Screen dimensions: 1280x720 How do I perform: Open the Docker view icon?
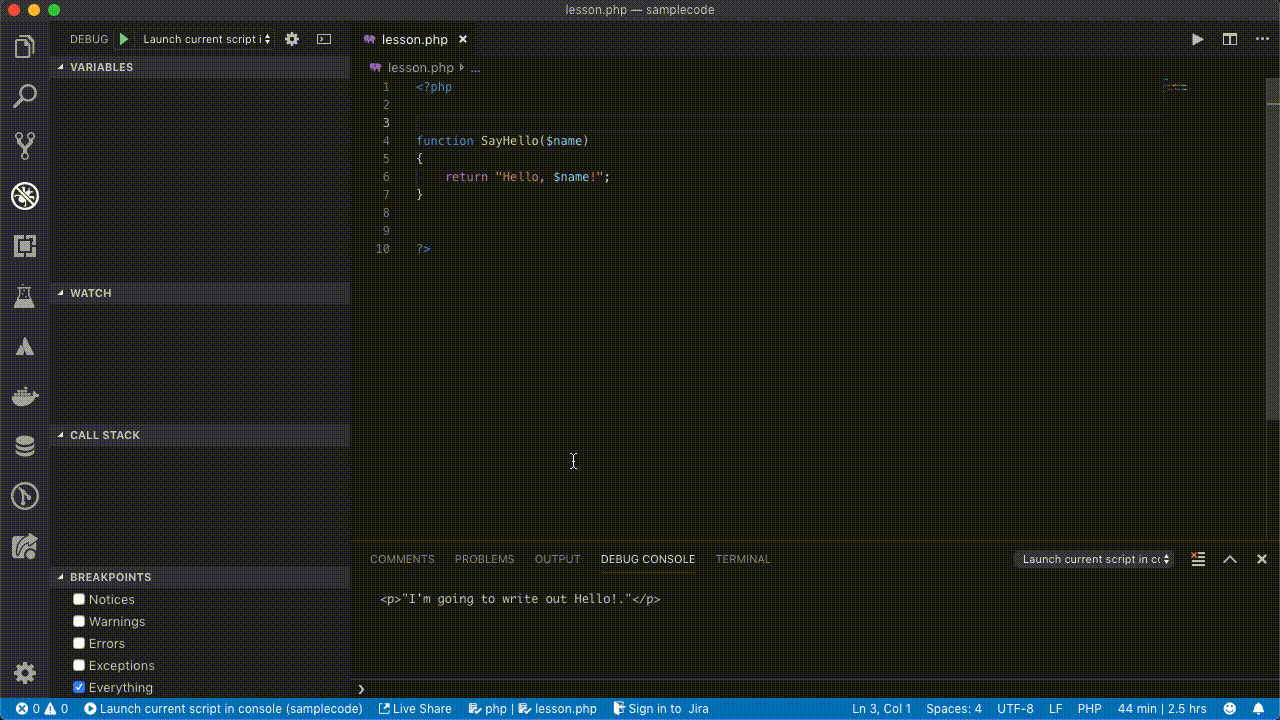(x=25, y=396)
